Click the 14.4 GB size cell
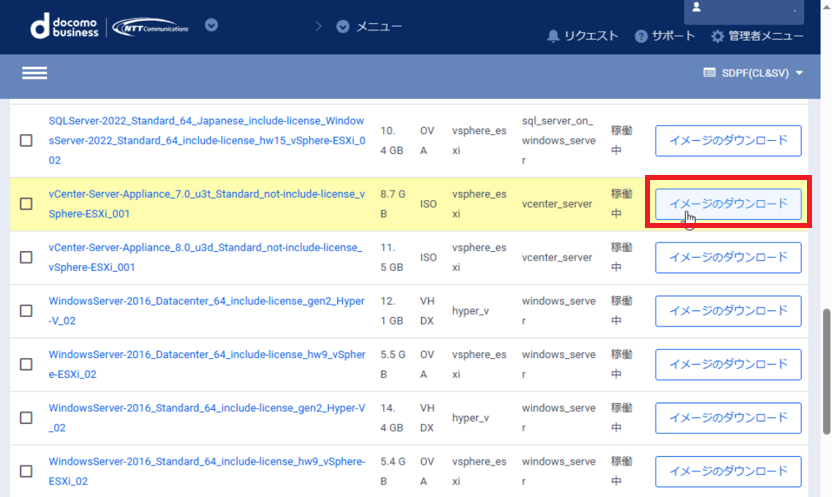Screen dimensions: 832x497 pyautogui.click(x=392, y=418)
